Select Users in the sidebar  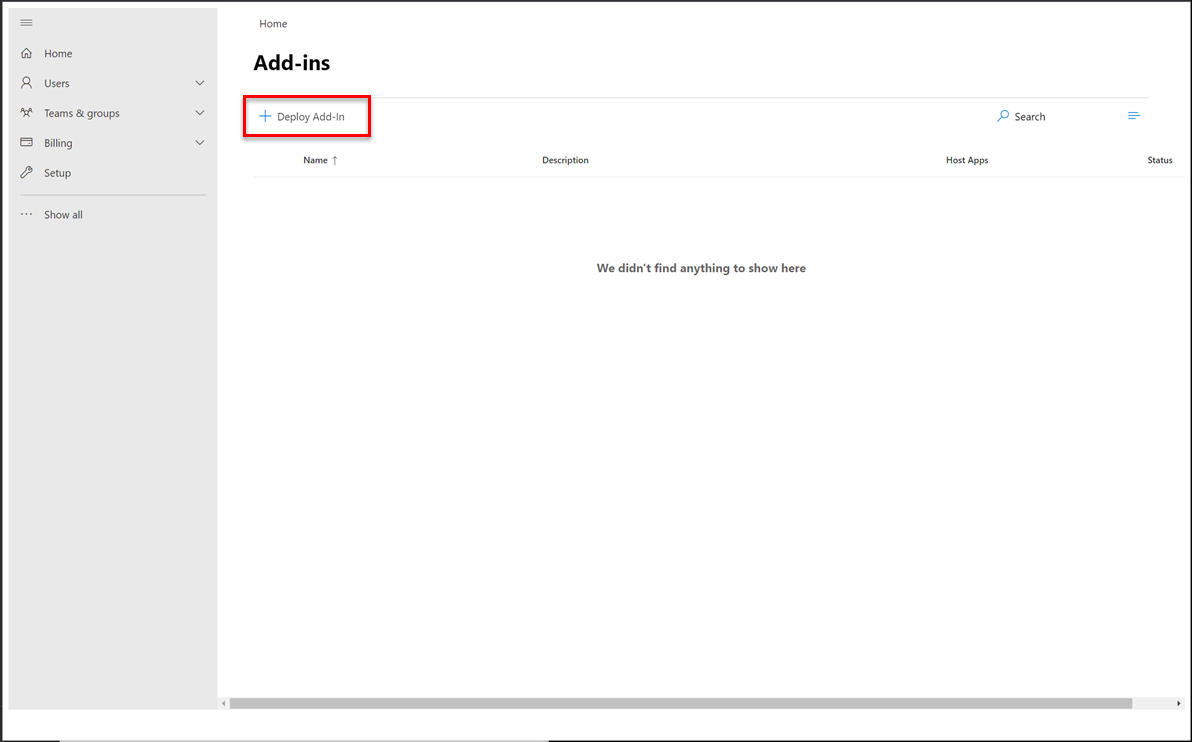57,83
